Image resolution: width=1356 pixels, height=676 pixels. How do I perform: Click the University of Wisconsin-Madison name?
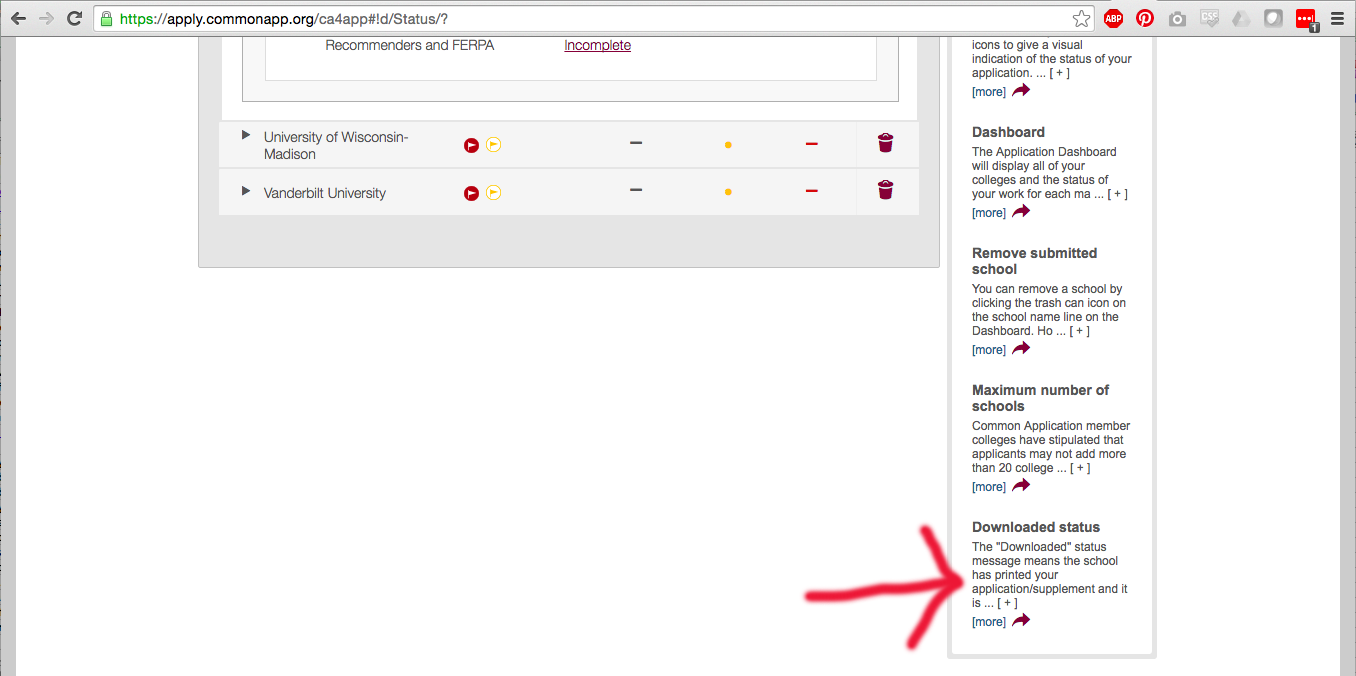point(336,145)
